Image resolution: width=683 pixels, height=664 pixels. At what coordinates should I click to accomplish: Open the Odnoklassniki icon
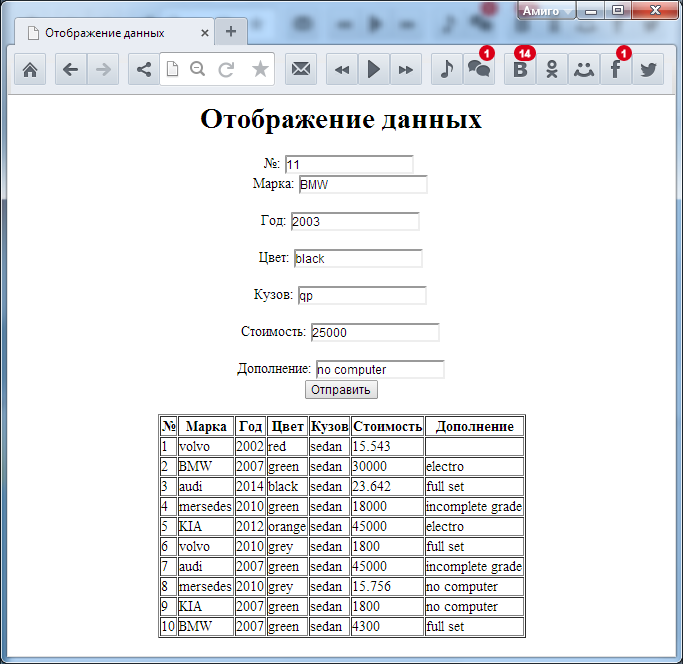(551, 69)
